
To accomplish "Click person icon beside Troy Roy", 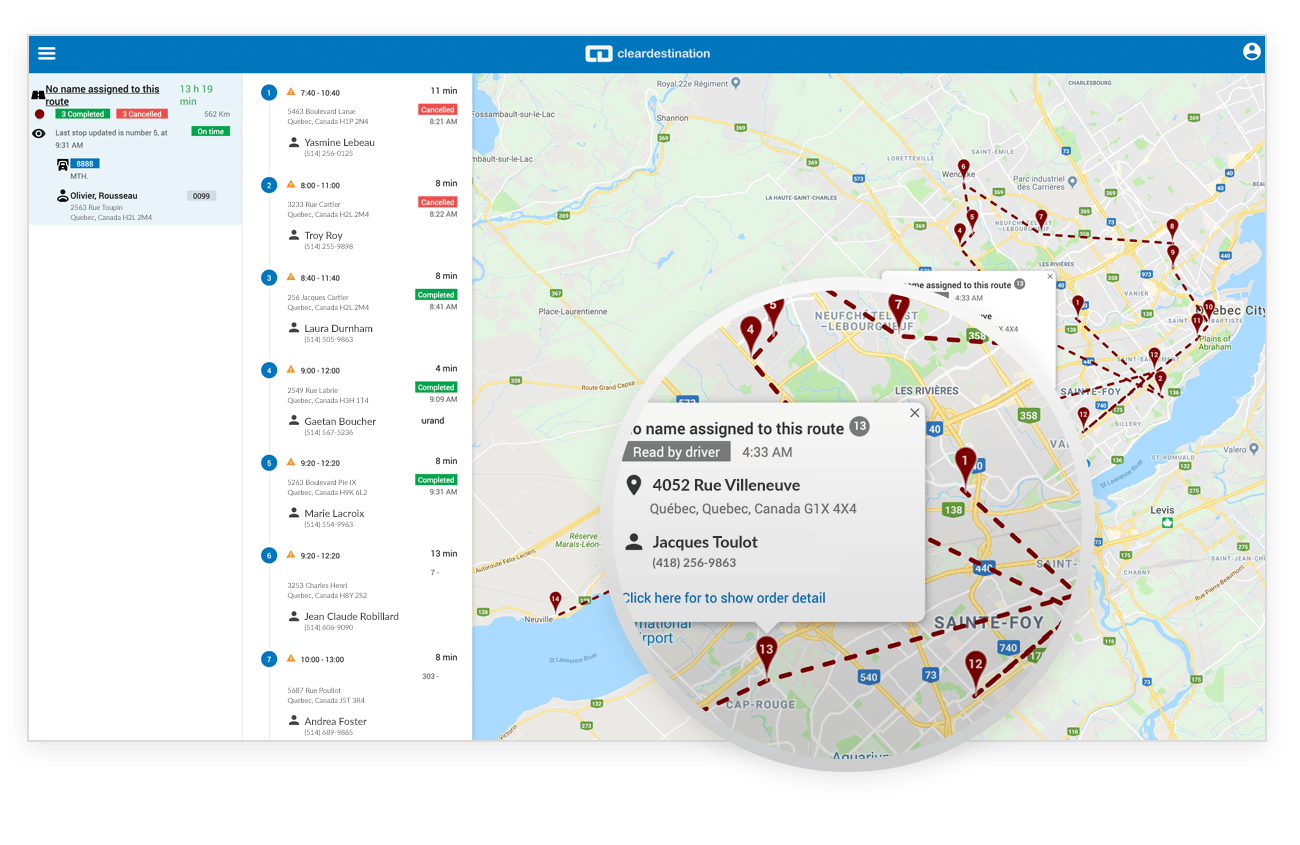I will pos(294,235).
